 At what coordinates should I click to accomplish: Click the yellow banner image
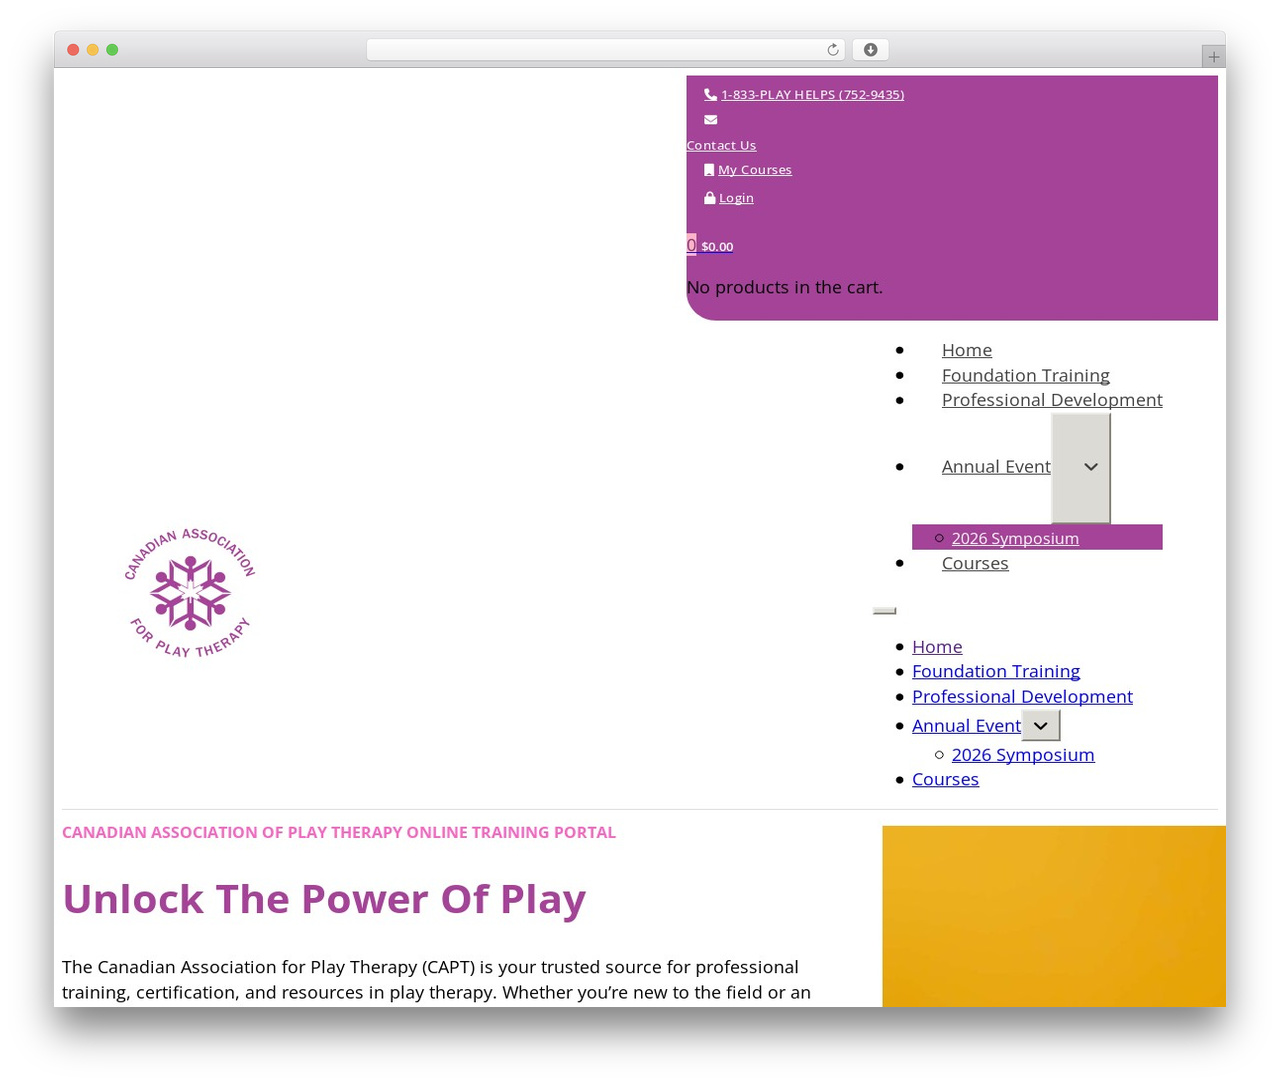coord(1054,916)
